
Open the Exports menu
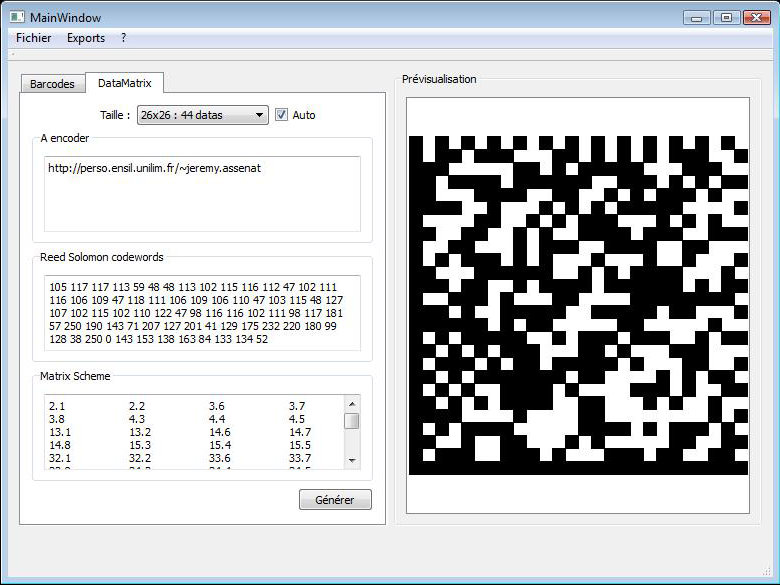[x=86, y=38]
